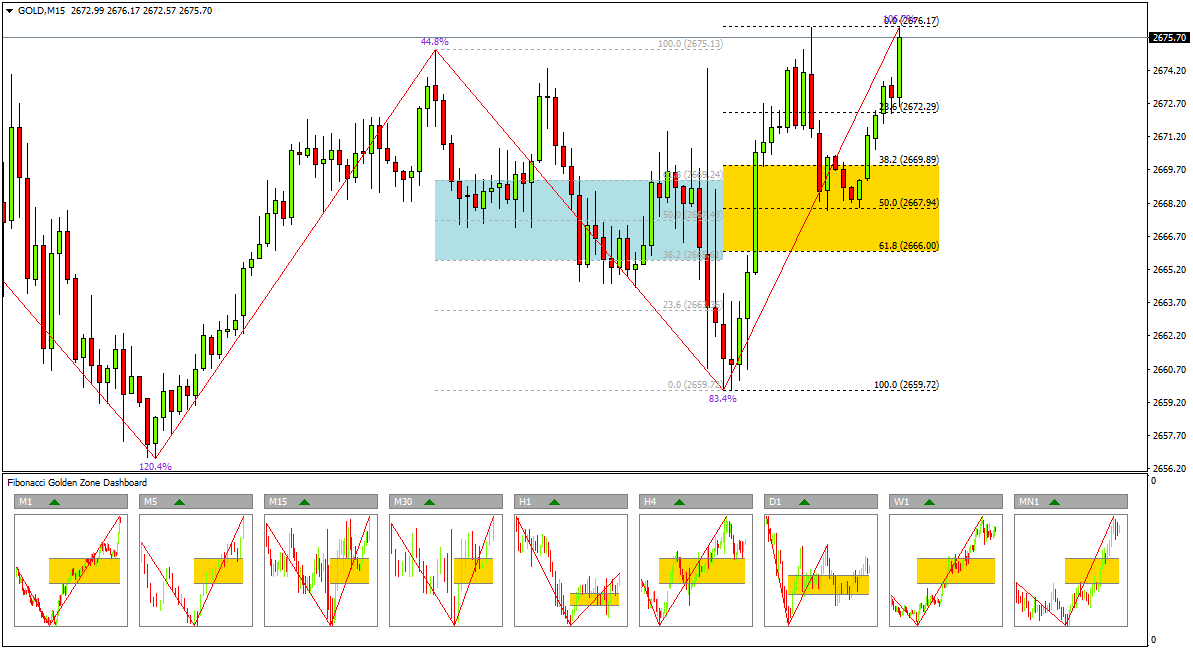Click the green up arrow beside M15

tap(304, 501)
